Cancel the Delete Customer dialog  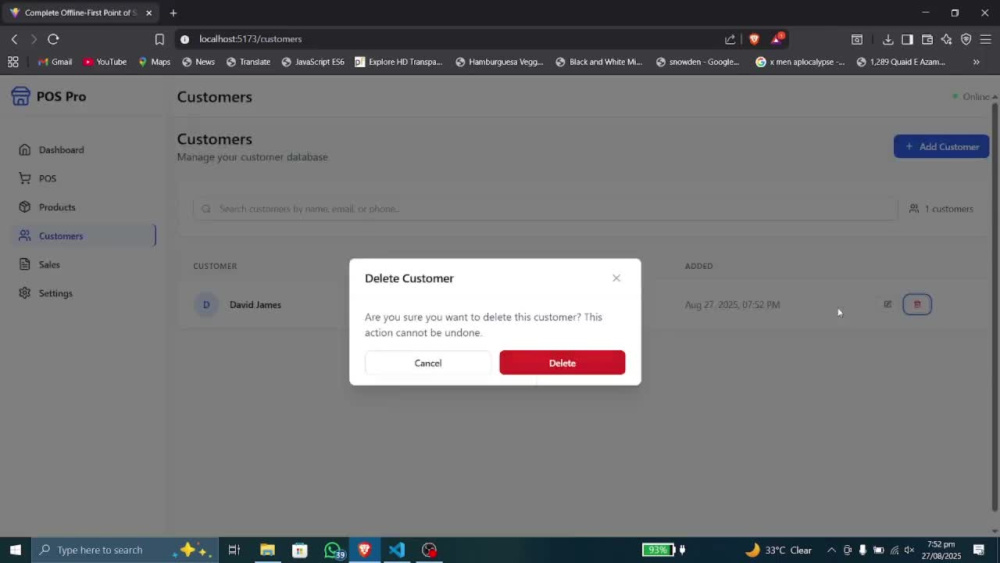pyautogui.click(x=428, y=362)
